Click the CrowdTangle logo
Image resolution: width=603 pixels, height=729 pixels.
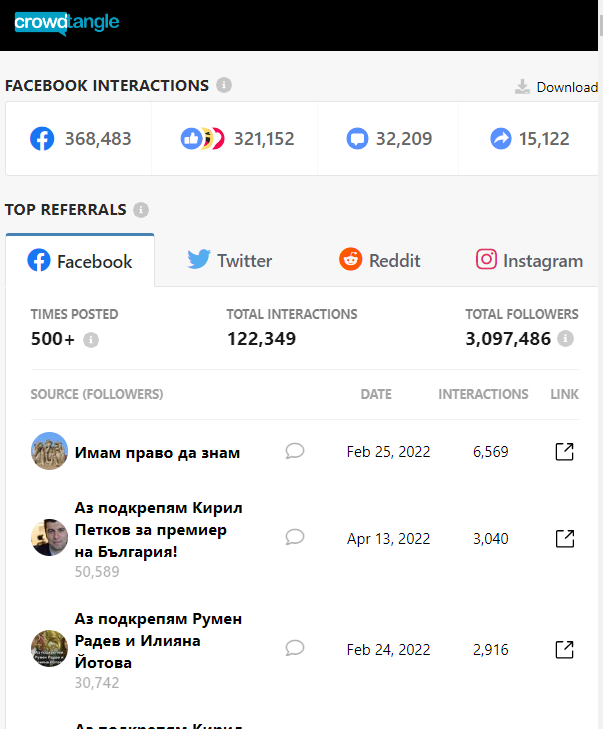click(66, 22)
